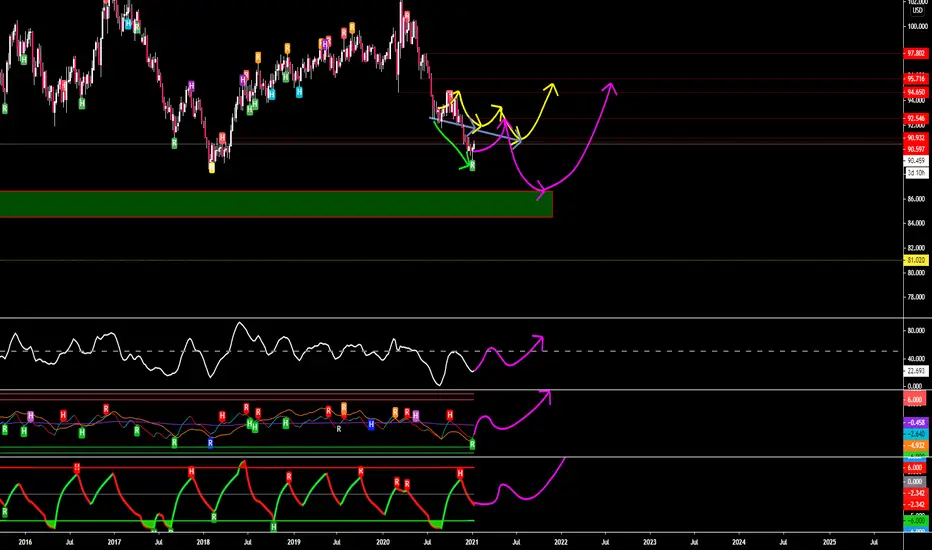Click the 84.000 price axis tick
Viewport: 932px width, 550px height.
point(916,223)
